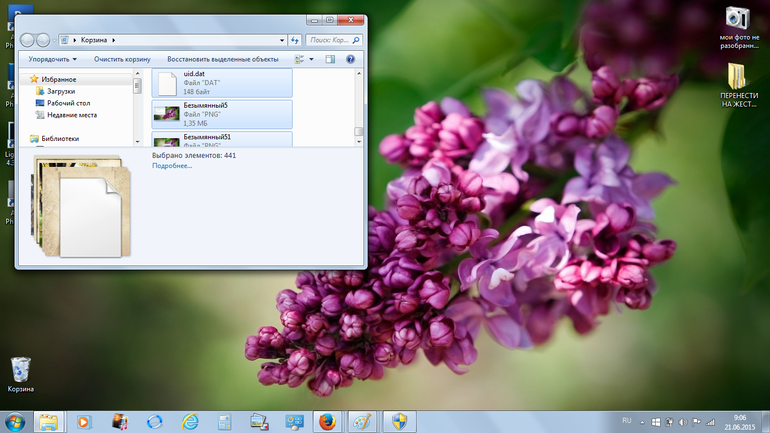The height and width of the screenshot is (433, 770).
Task: Click the help question mark icon
Action: click(x=351, y=60)
